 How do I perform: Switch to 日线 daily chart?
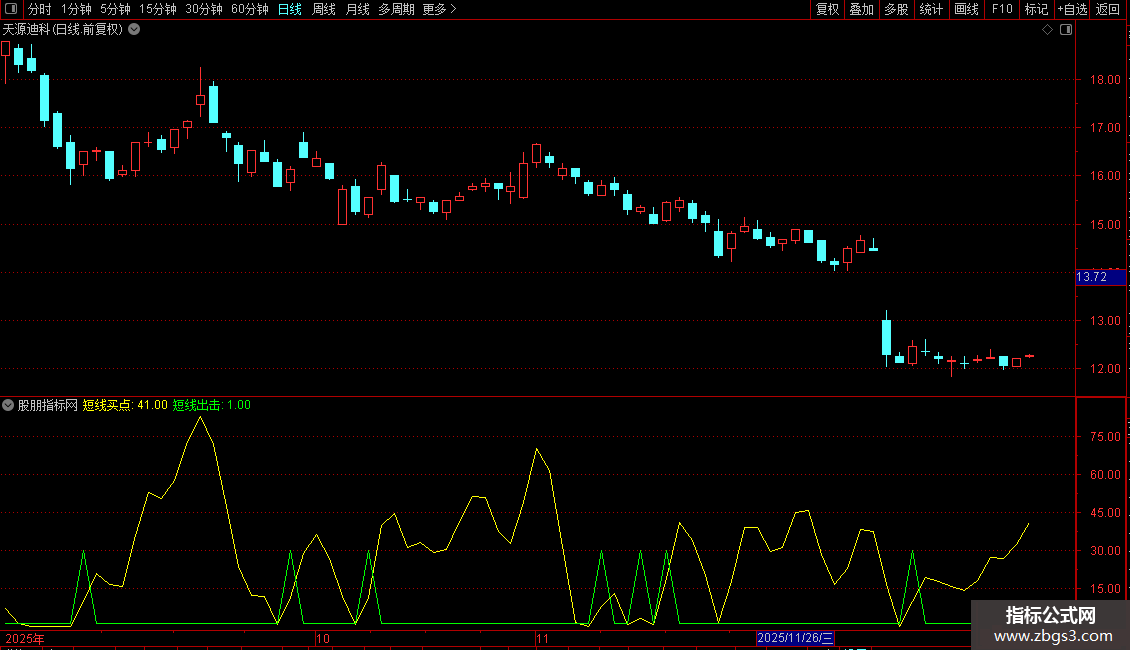click(290, 9)
